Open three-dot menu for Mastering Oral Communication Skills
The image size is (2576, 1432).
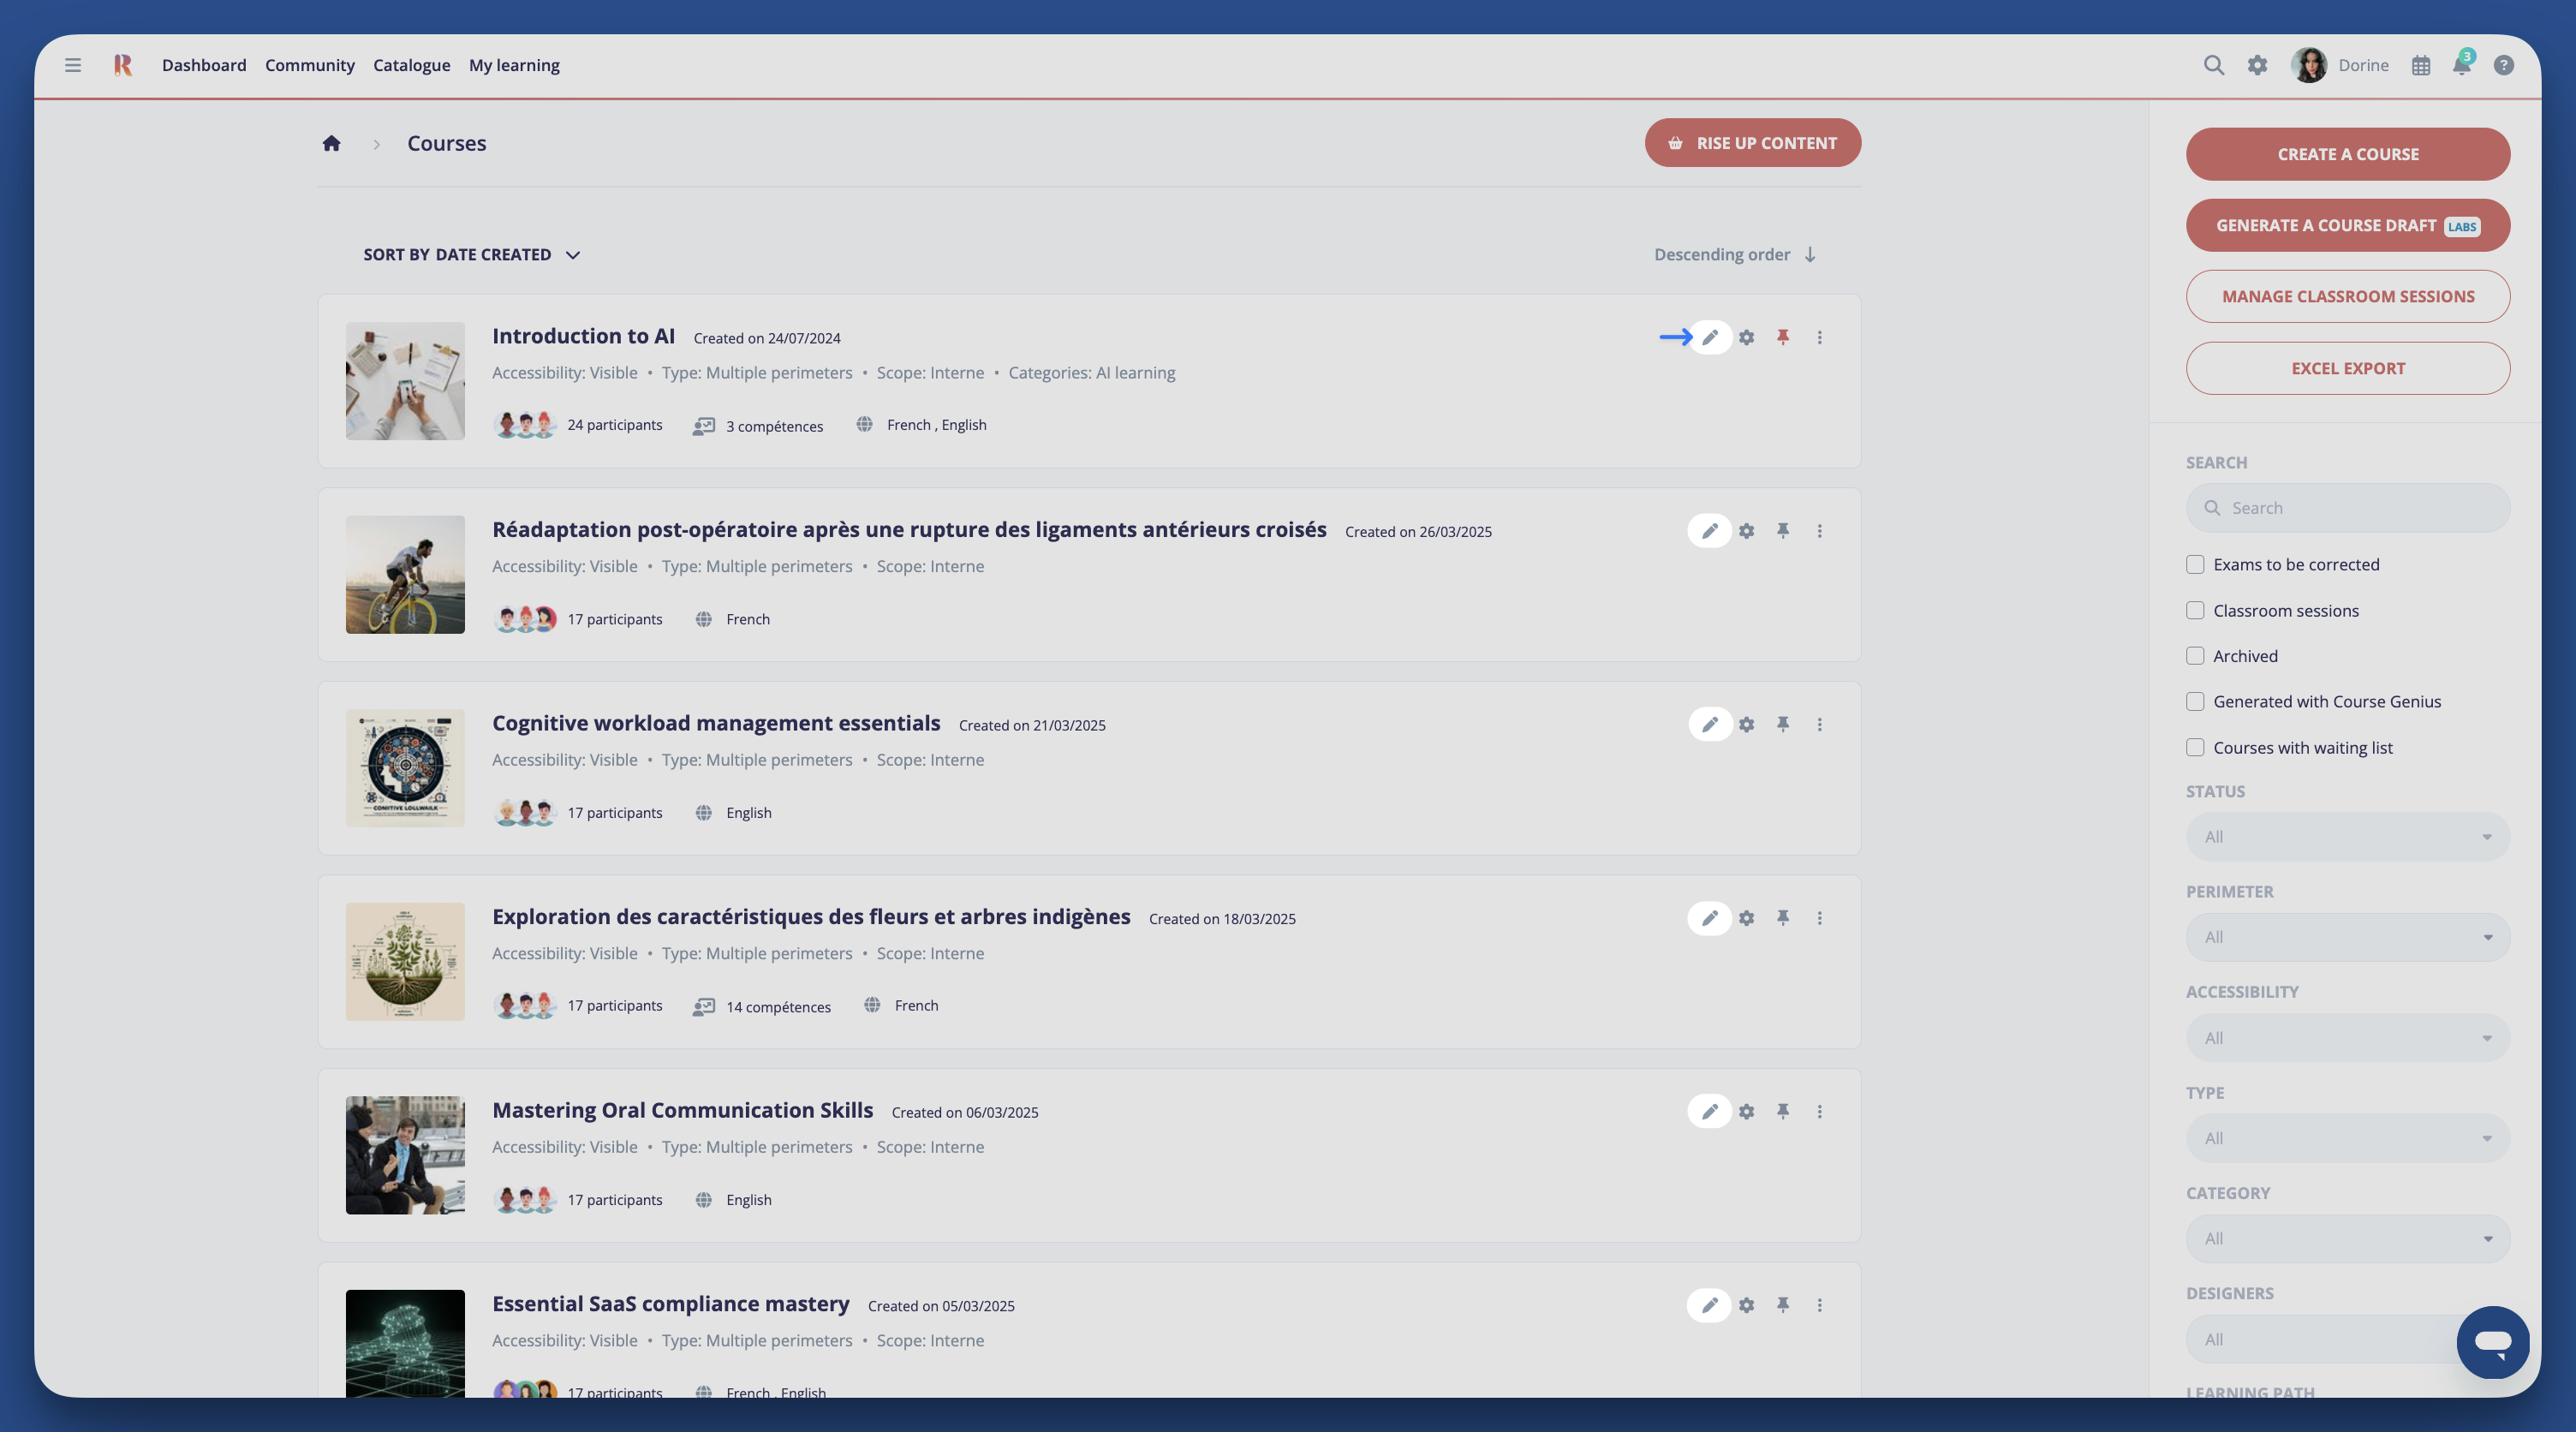tap(1819, 1111)
